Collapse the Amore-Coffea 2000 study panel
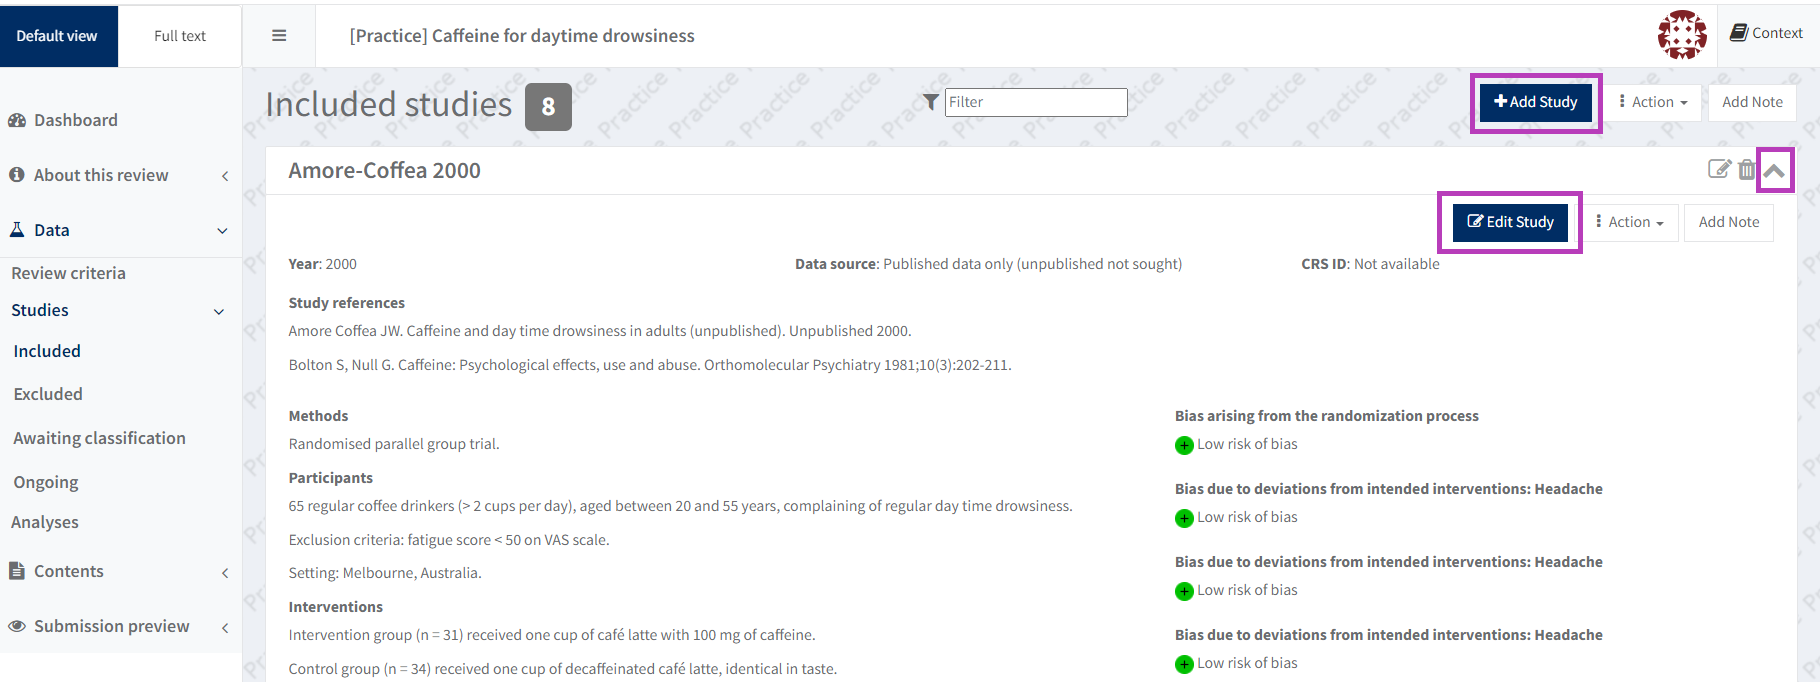 [x=1774, y=170]
